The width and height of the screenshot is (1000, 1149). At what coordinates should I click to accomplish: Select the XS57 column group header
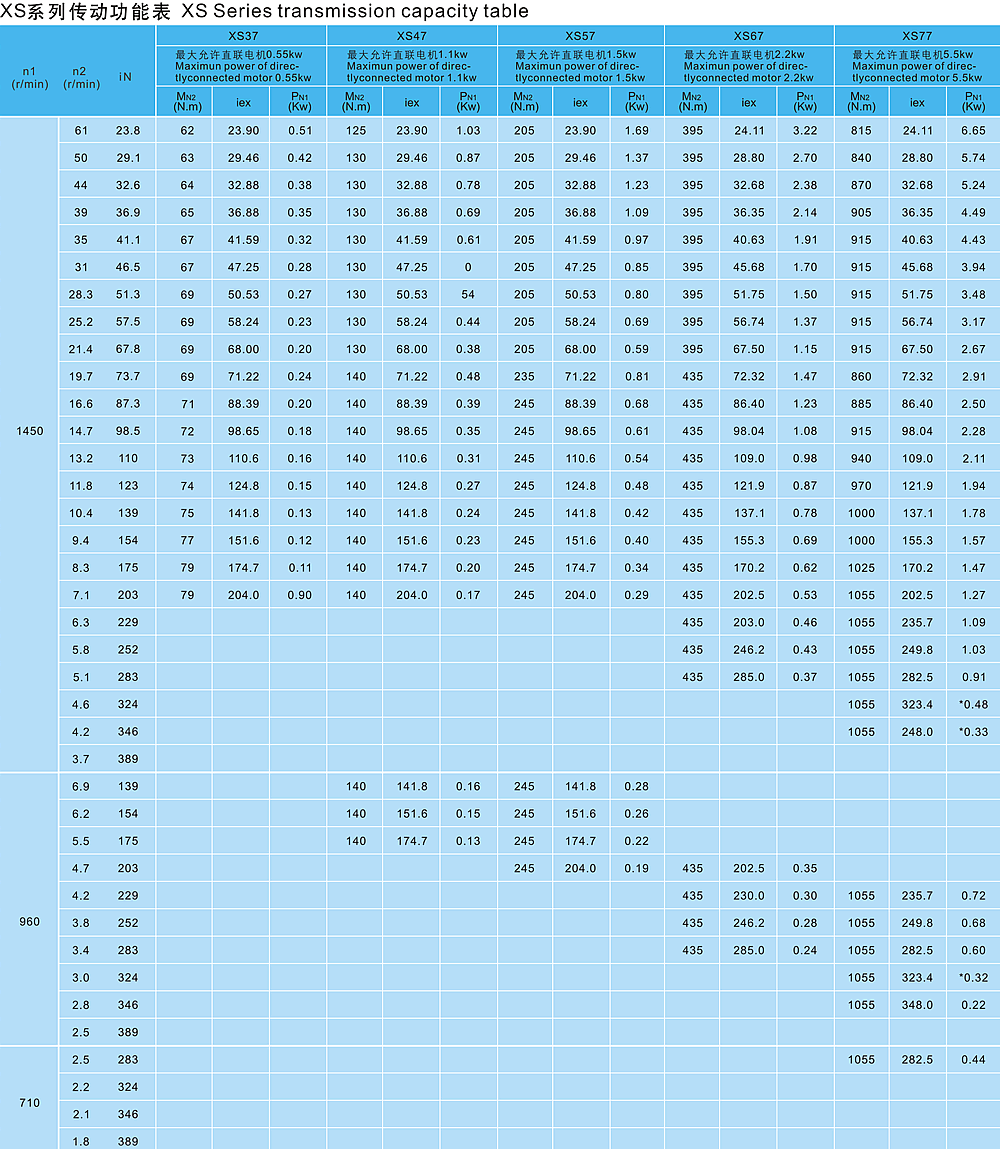580,35
